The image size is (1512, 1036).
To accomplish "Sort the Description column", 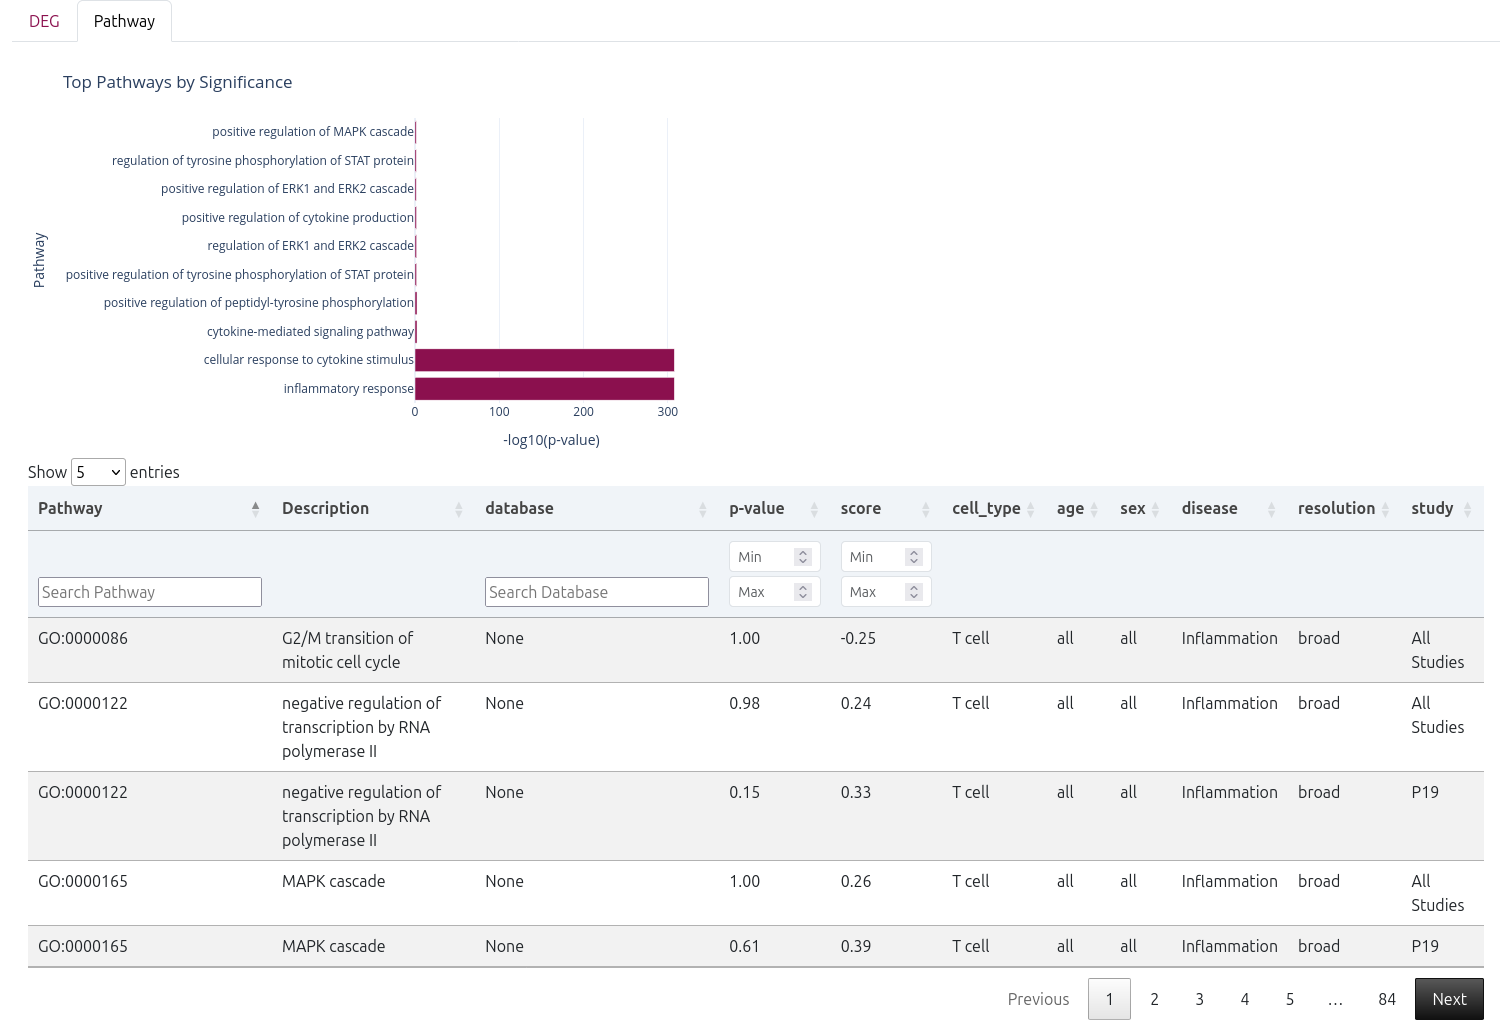I will (458, 507).
